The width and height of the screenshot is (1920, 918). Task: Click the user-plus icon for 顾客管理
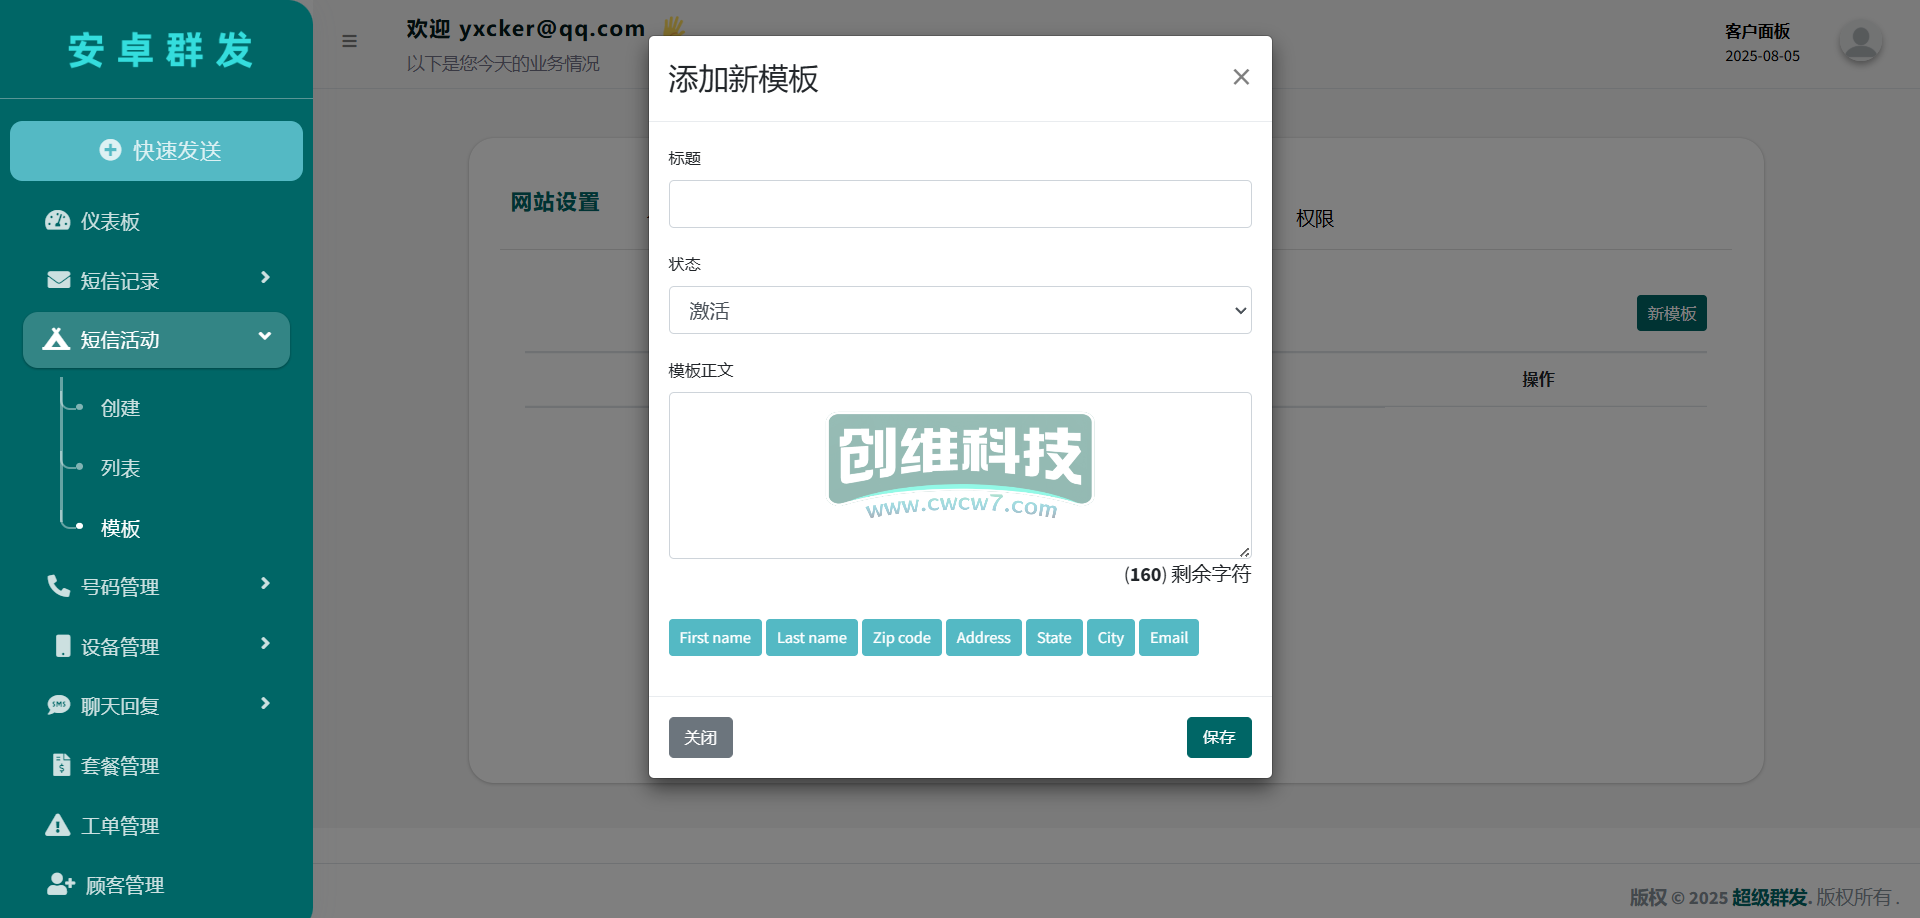coord(61,884)
